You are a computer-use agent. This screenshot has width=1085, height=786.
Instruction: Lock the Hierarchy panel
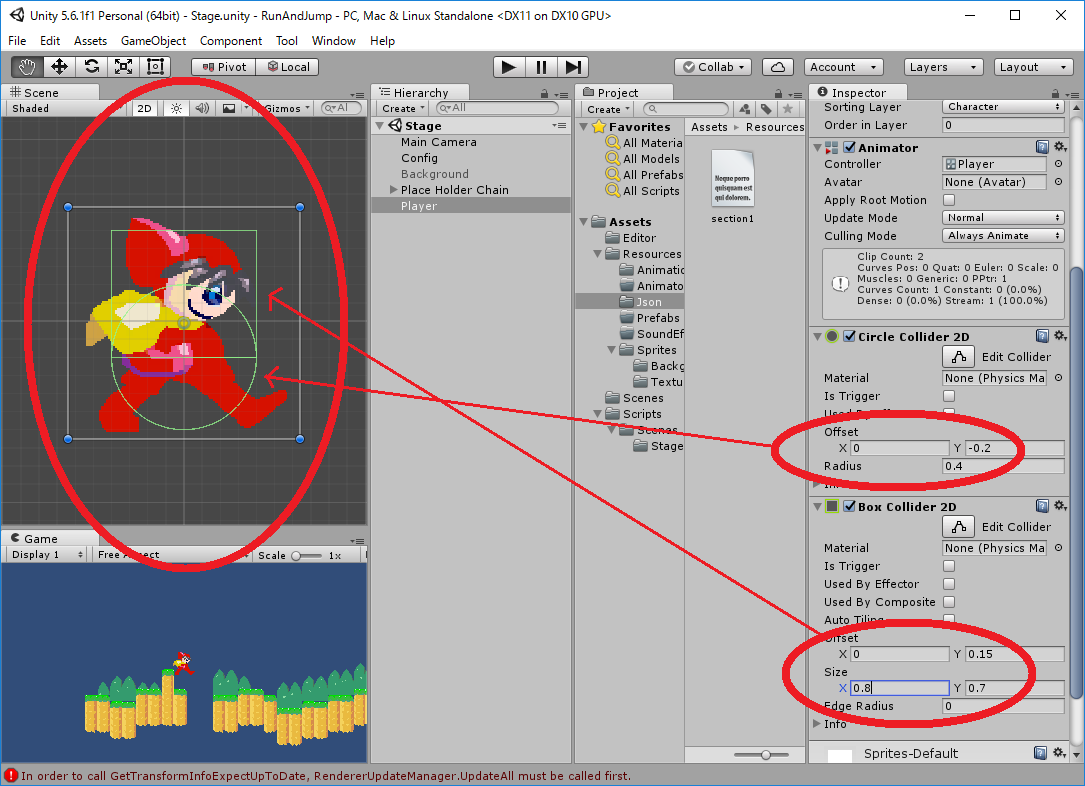[x=545, y=93]
